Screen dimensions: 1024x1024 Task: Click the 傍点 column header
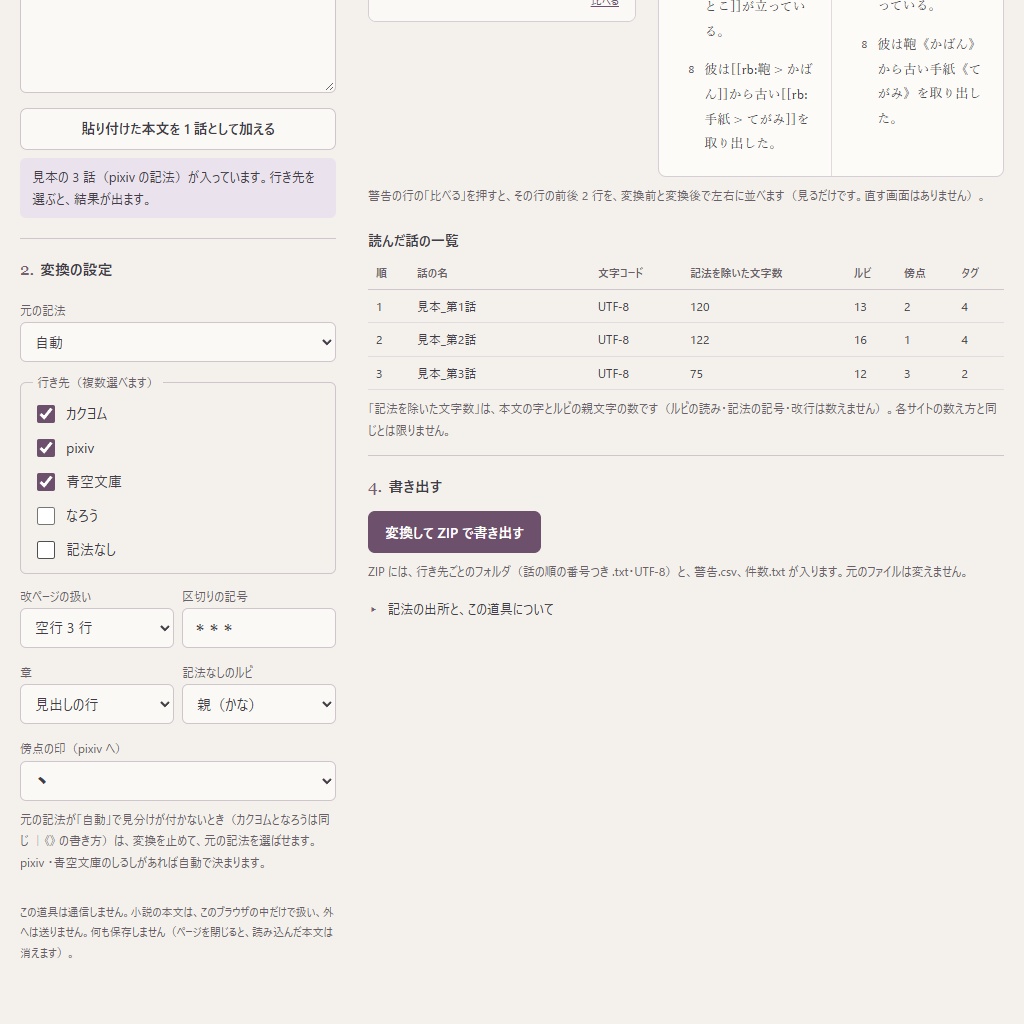(x=914, y=273)
